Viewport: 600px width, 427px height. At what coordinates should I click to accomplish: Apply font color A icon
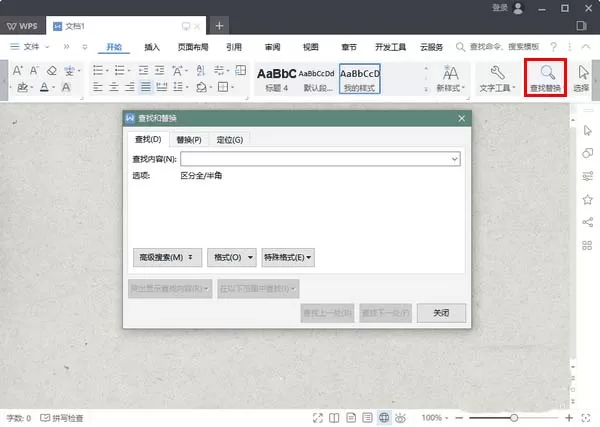point(44,88)
